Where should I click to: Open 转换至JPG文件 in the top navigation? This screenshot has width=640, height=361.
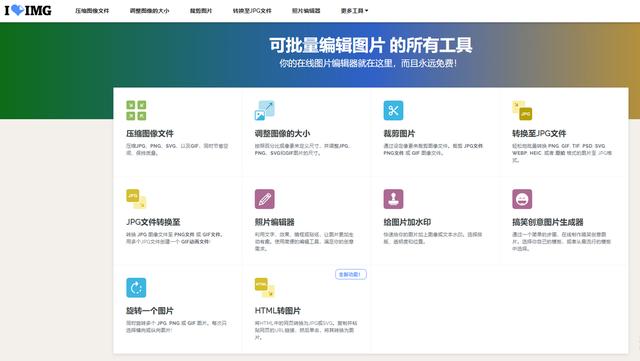252,11
